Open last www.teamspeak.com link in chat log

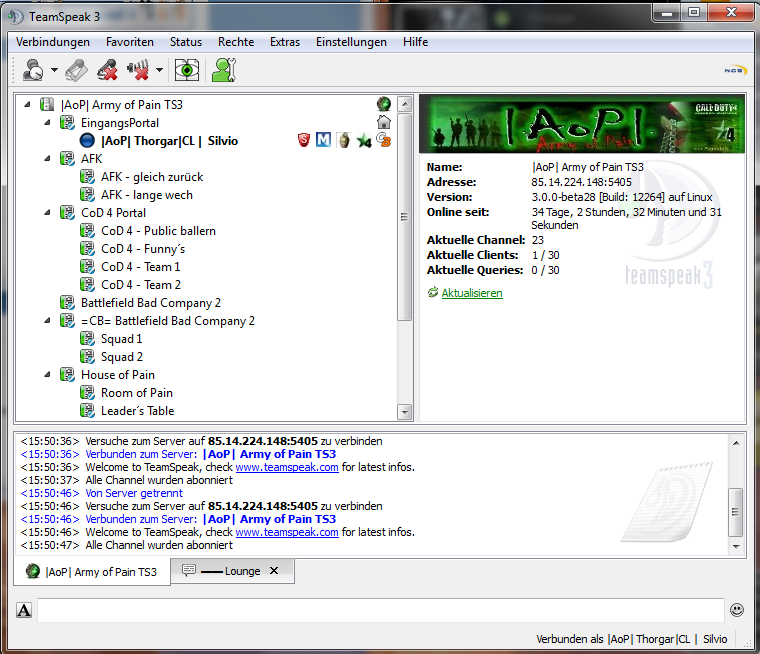[287, 532]
